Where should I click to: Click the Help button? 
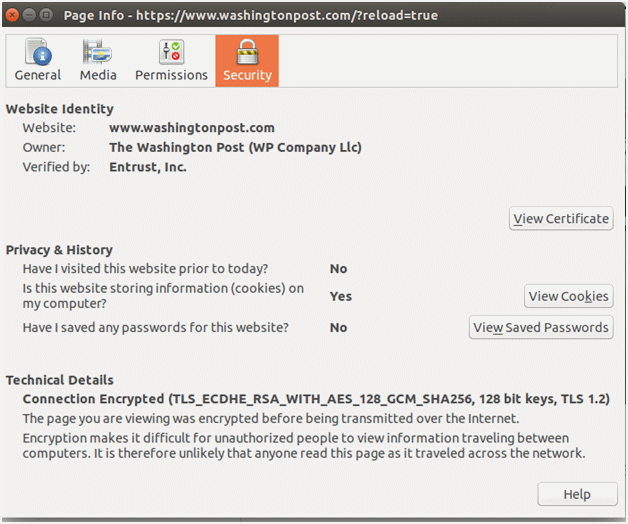click(577, 494)
